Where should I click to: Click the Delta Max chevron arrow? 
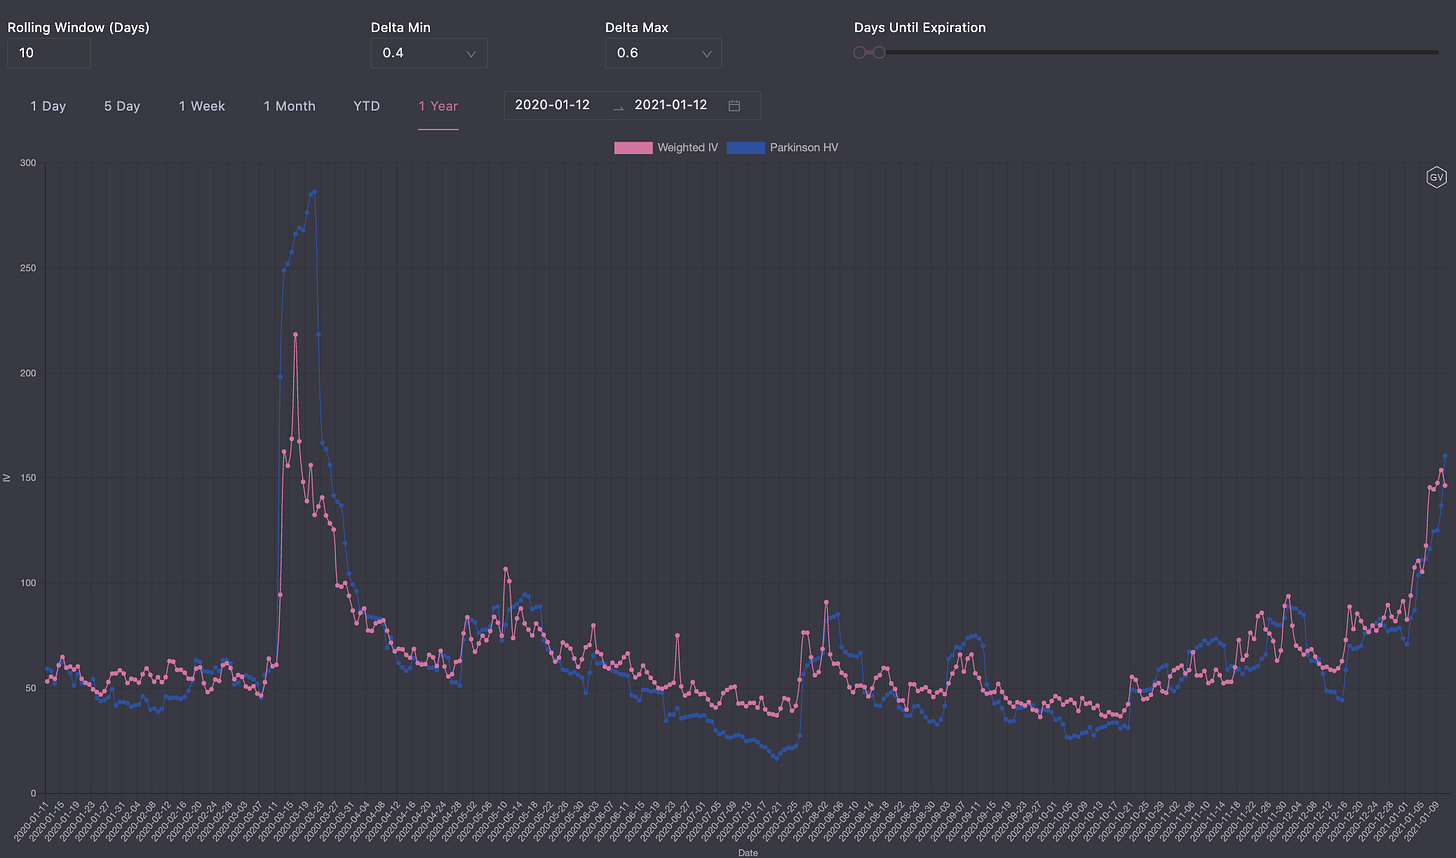pos(706,54)
